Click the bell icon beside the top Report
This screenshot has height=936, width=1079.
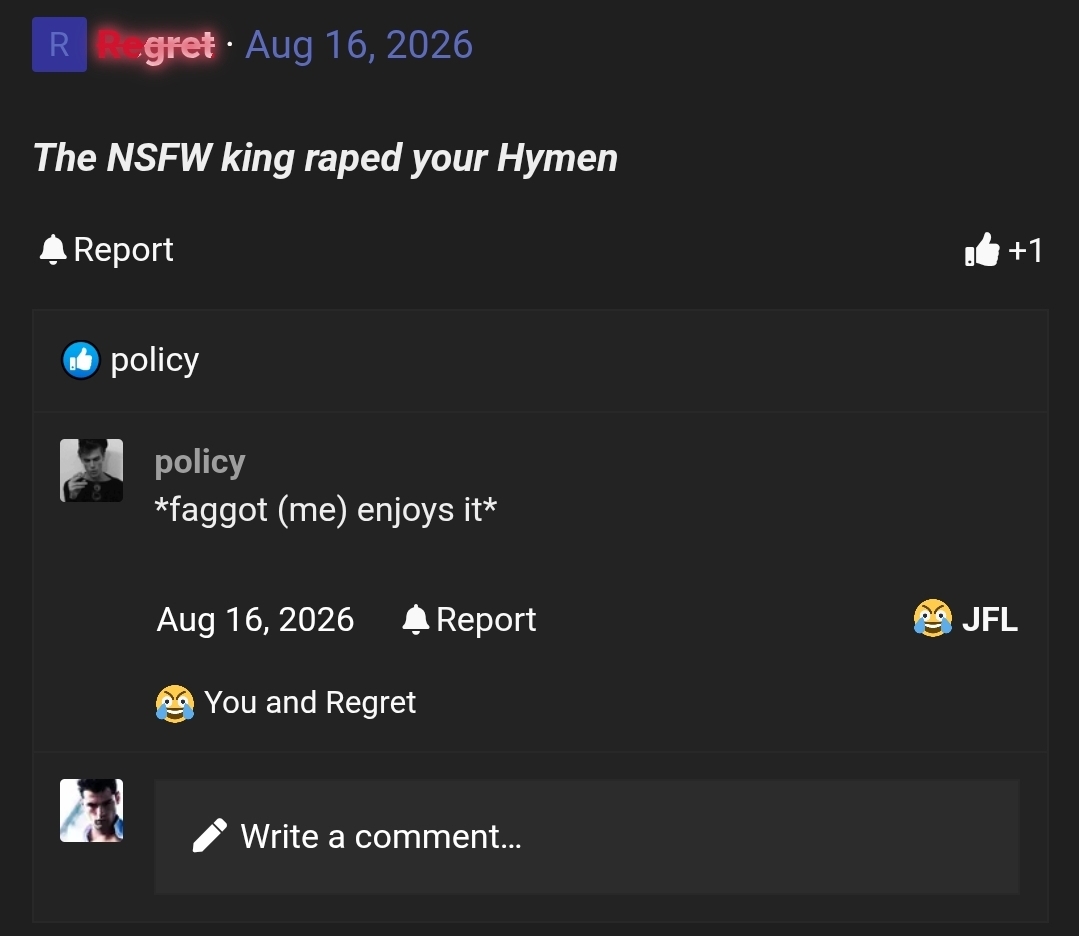[x=53, y=250]
